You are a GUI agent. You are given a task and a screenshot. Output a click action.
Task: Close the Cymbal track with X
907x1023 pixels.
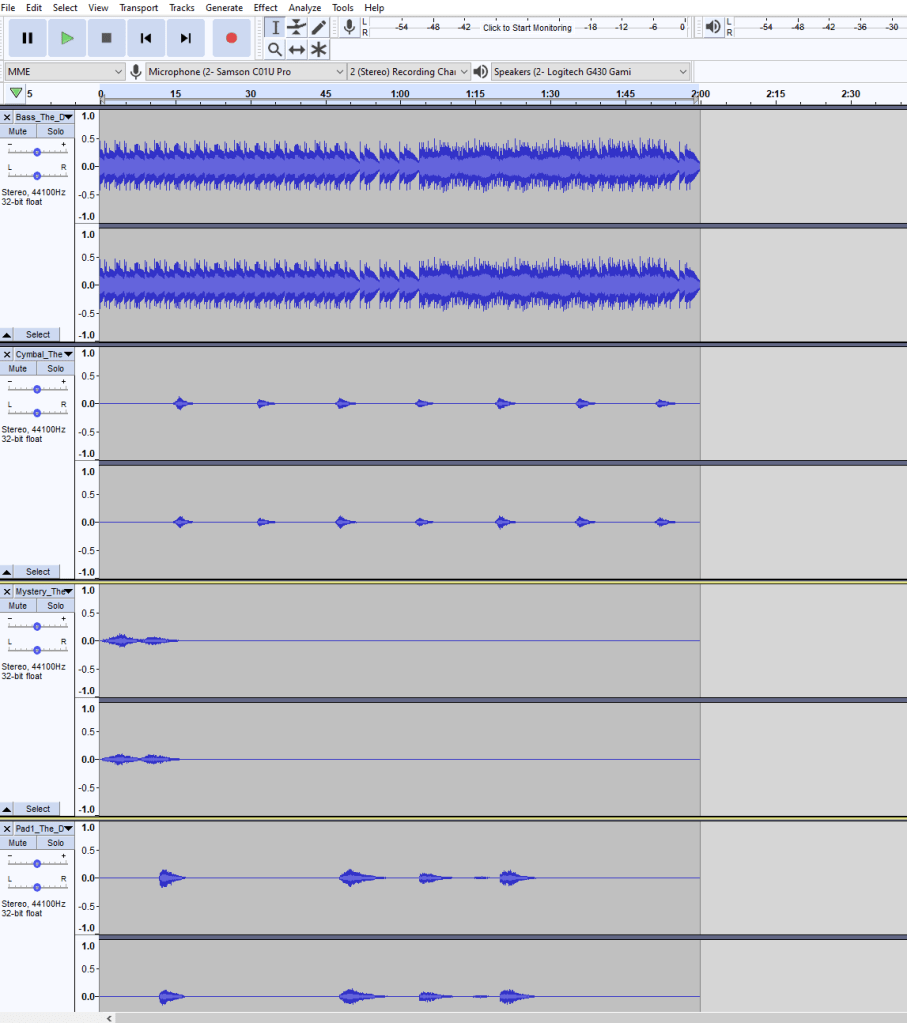pos(7,354)
